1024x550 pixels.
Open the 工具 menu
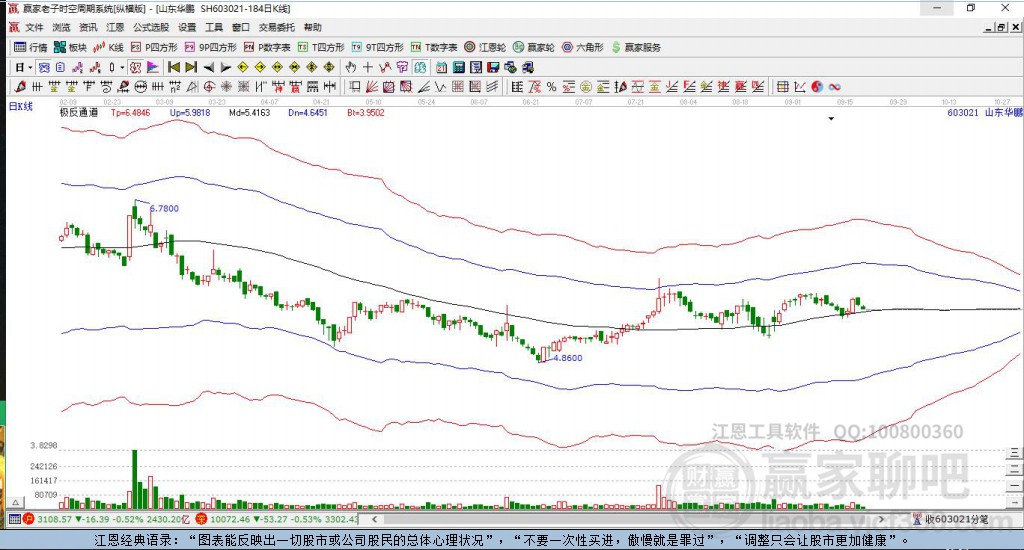[x=214, y=27]
